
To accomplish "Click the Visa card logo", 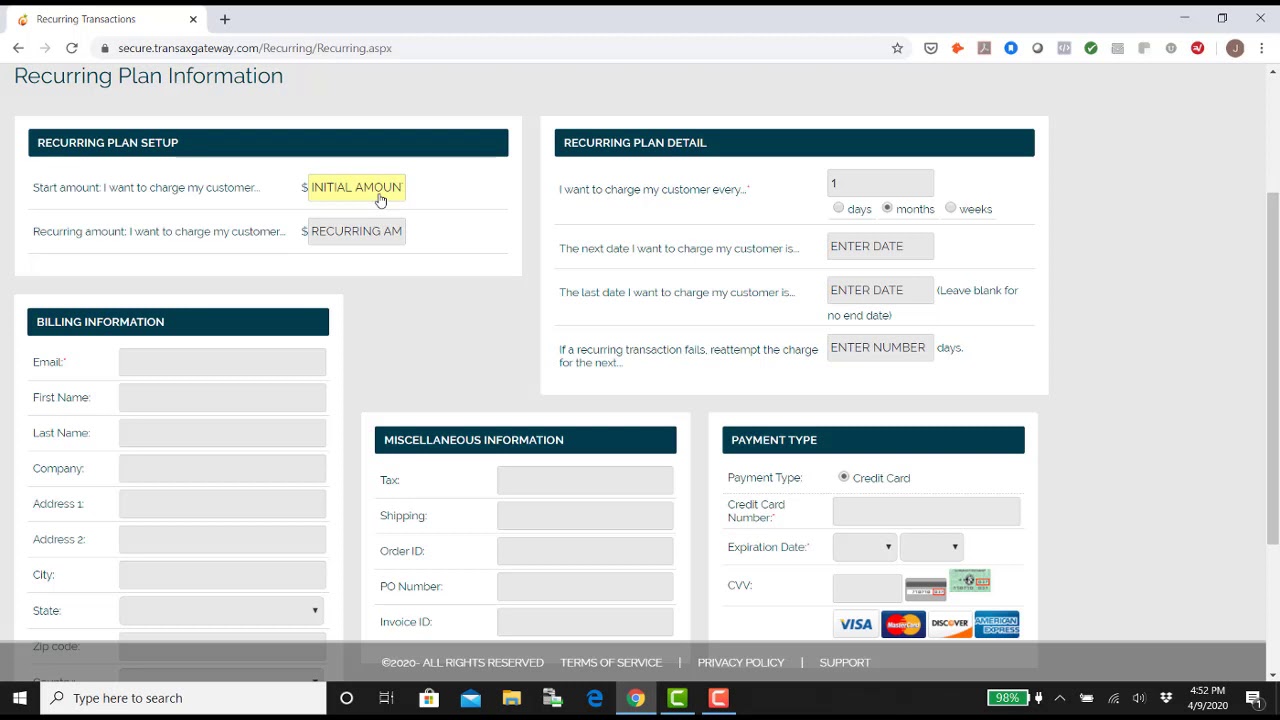I will [x=856, y=624].
